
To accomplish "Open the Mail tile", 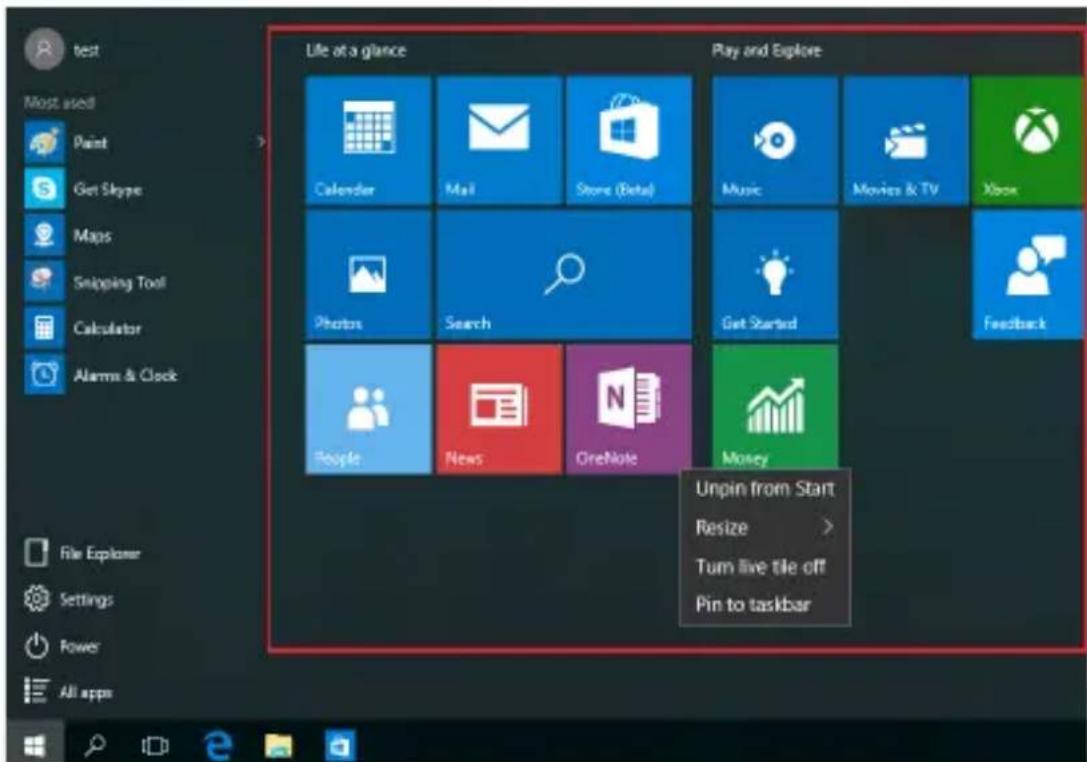I will pyautogui.click(x=499, y=140).
